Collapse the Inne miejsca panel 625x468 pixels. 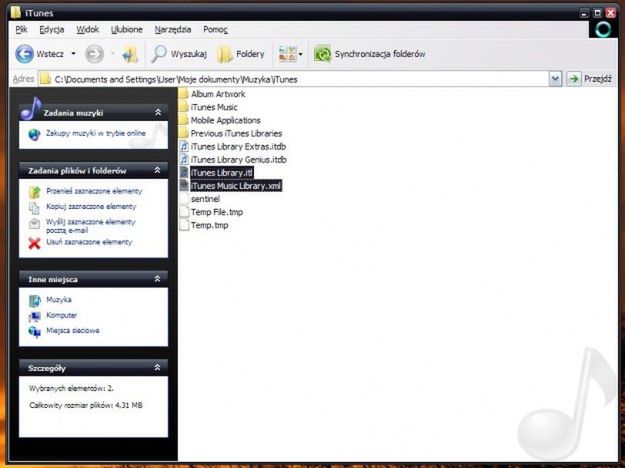click(x=157, y=279)
